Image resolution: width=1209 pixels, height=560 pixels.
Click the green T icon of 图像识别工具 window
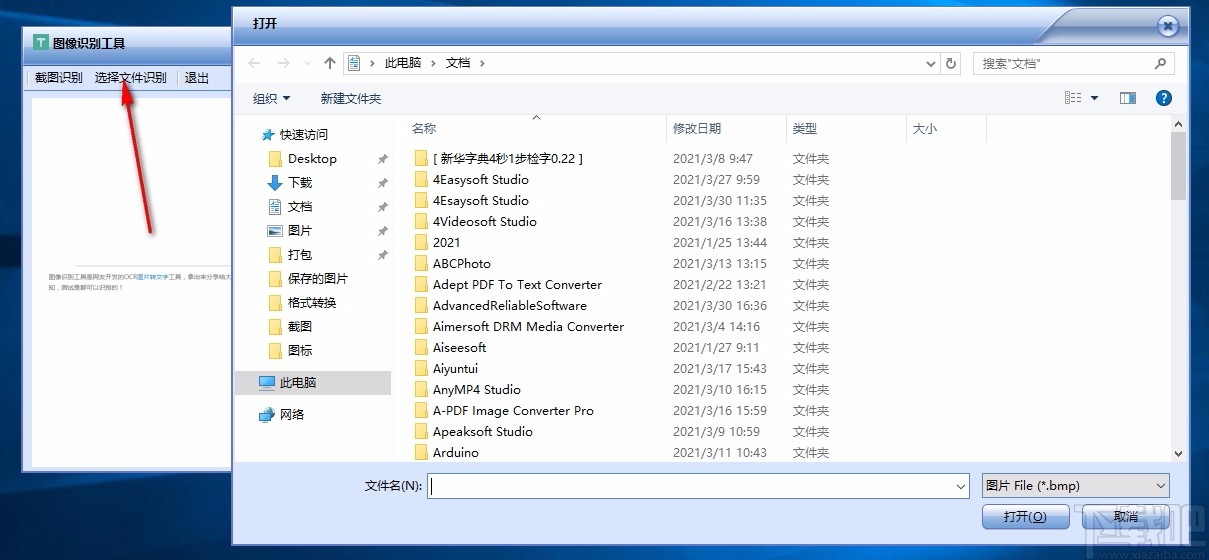(41, 43)
